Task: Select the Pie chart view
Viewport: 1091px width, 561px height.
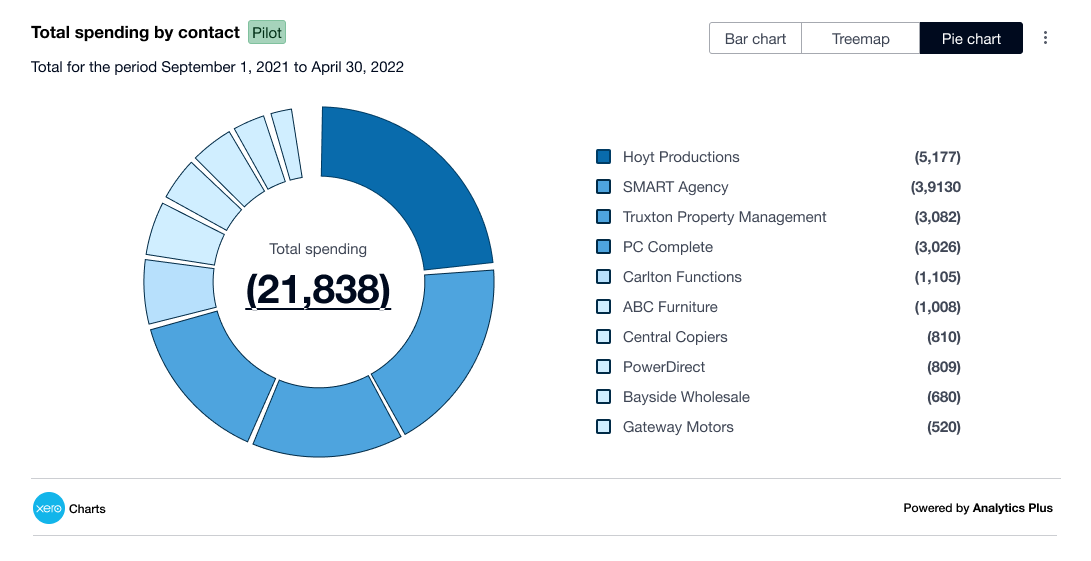Action: tap(971, 39)
